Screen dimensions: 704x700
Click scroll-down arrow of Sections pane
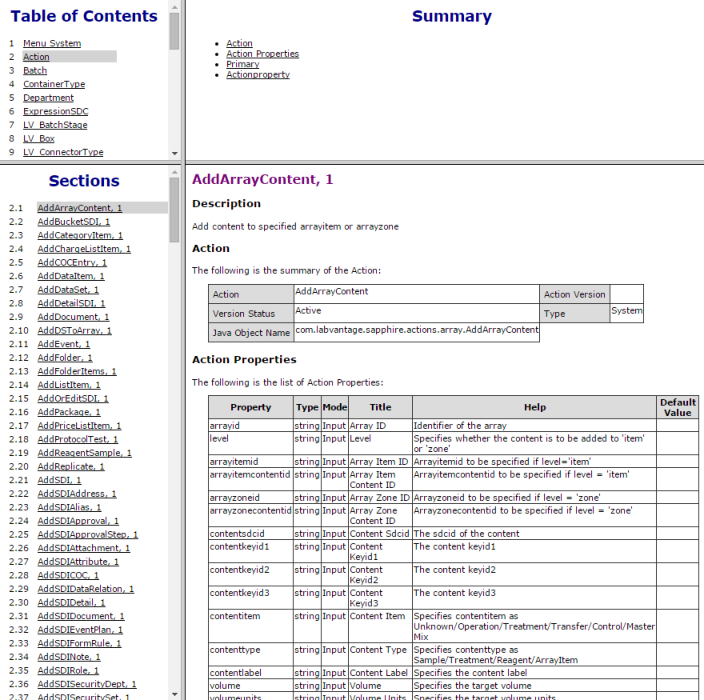[175, 694]
